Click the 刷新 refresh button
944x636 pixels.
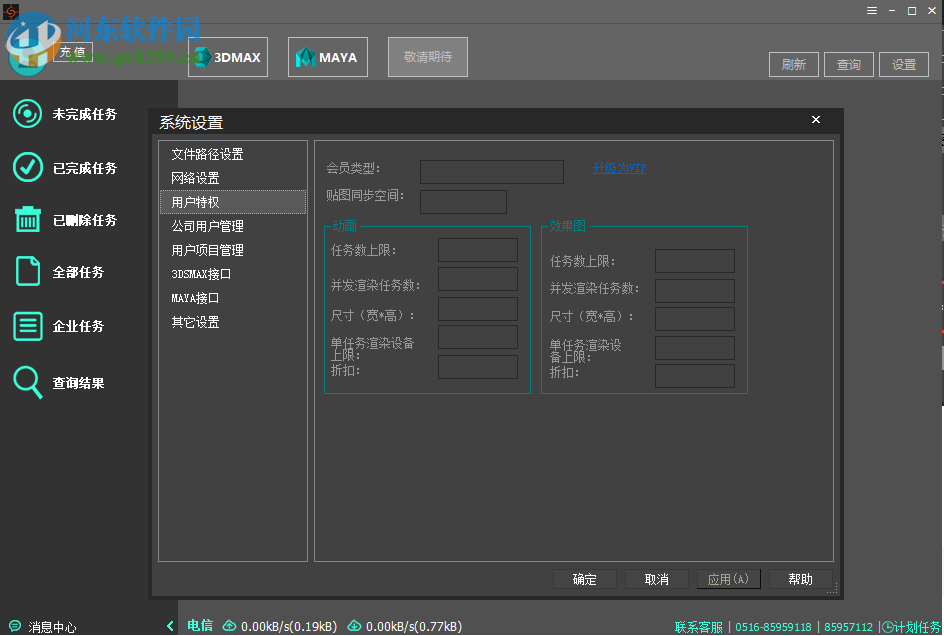(793, 63)
